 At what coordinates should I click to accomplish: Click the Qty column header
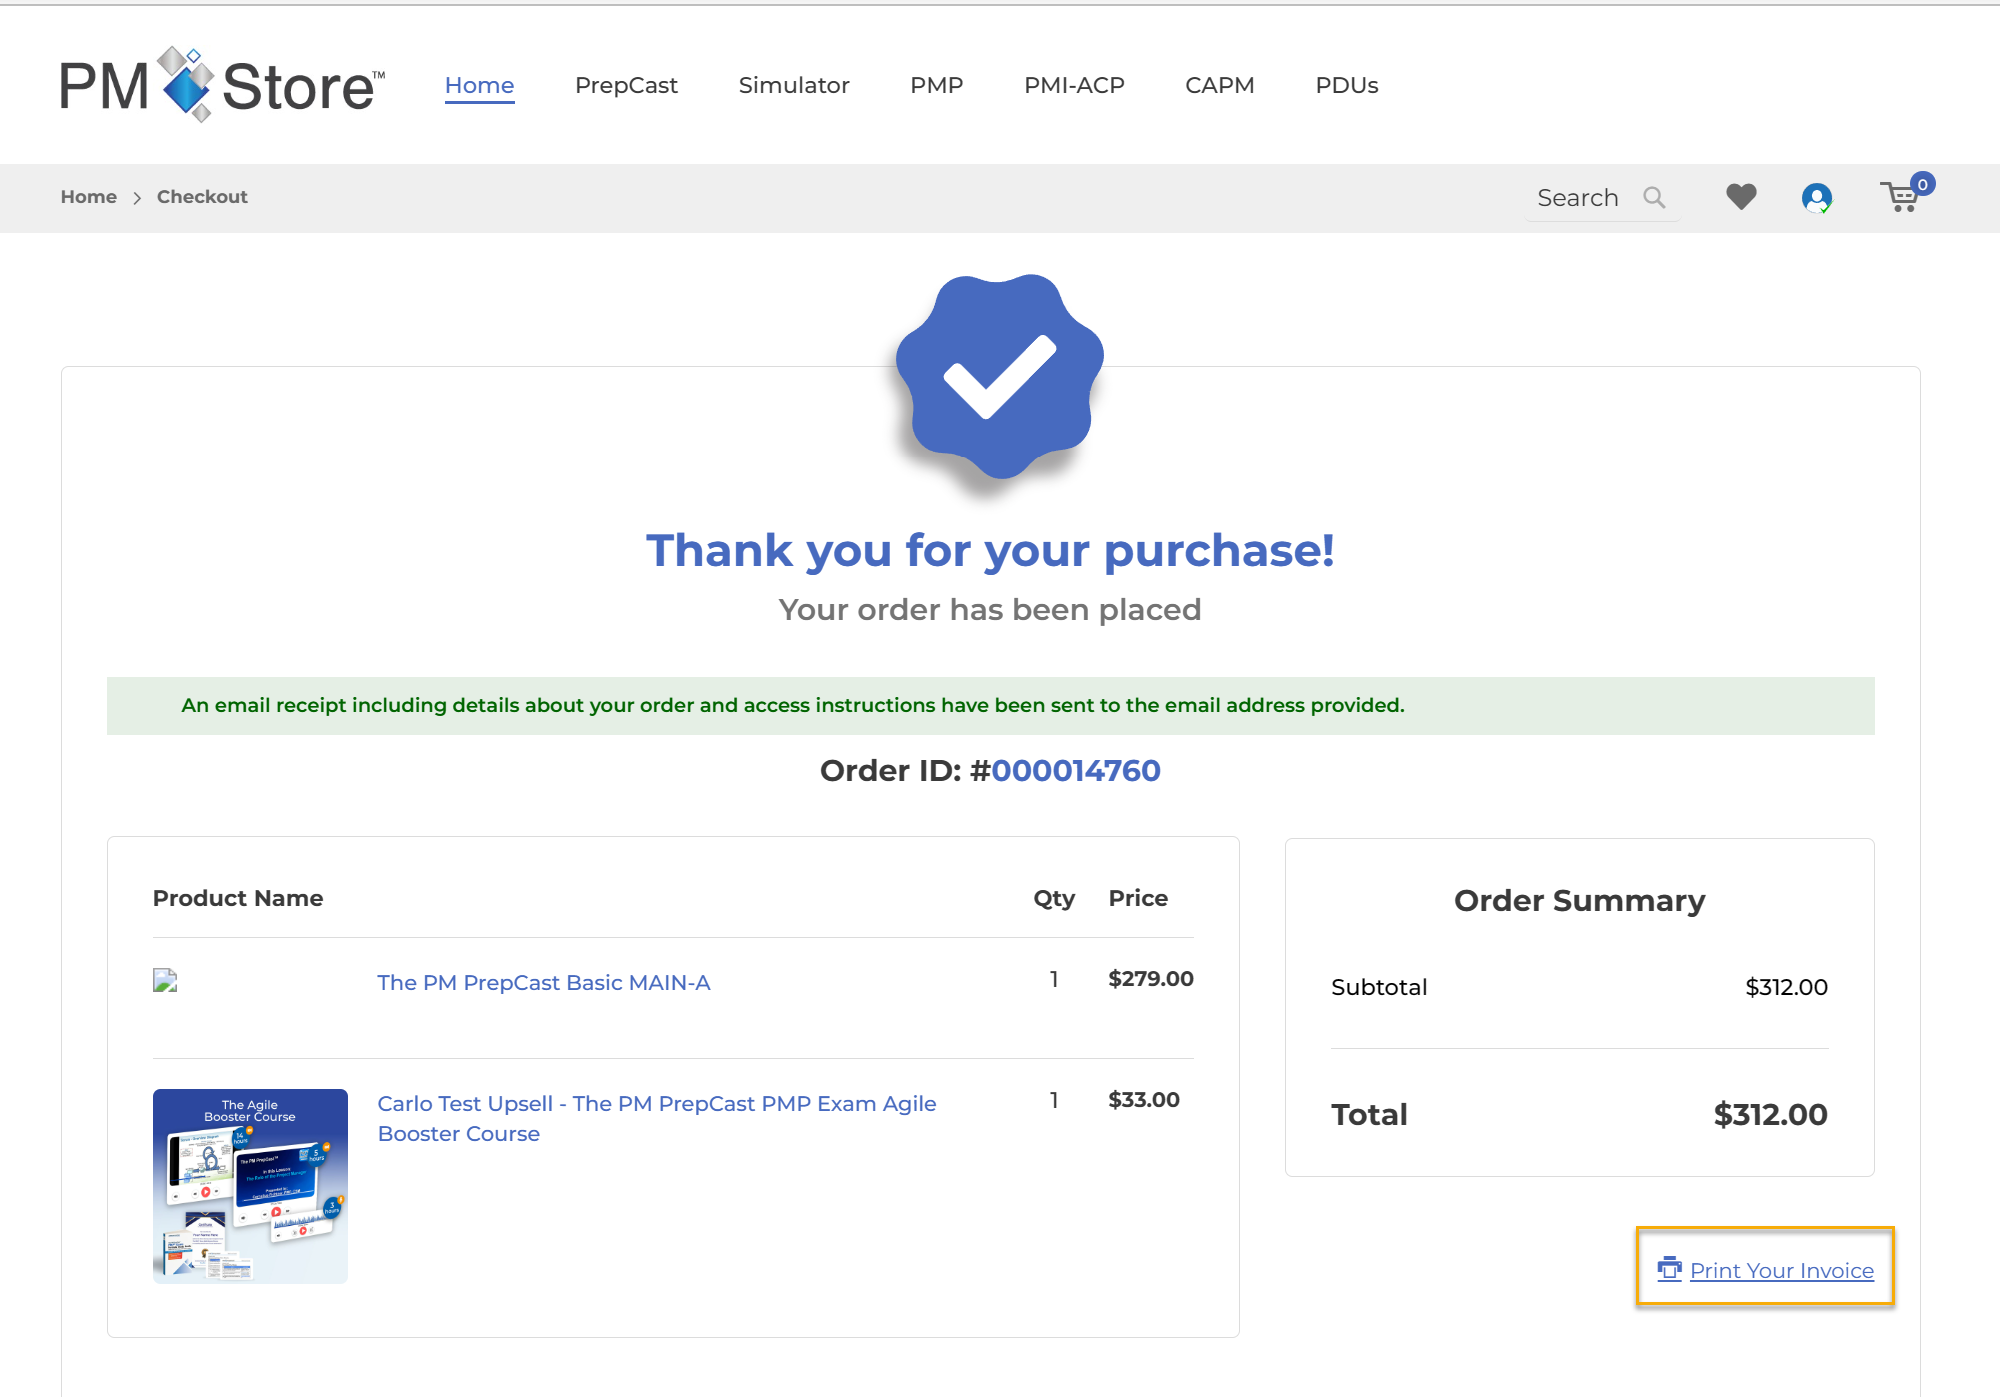pos(1054,899)
